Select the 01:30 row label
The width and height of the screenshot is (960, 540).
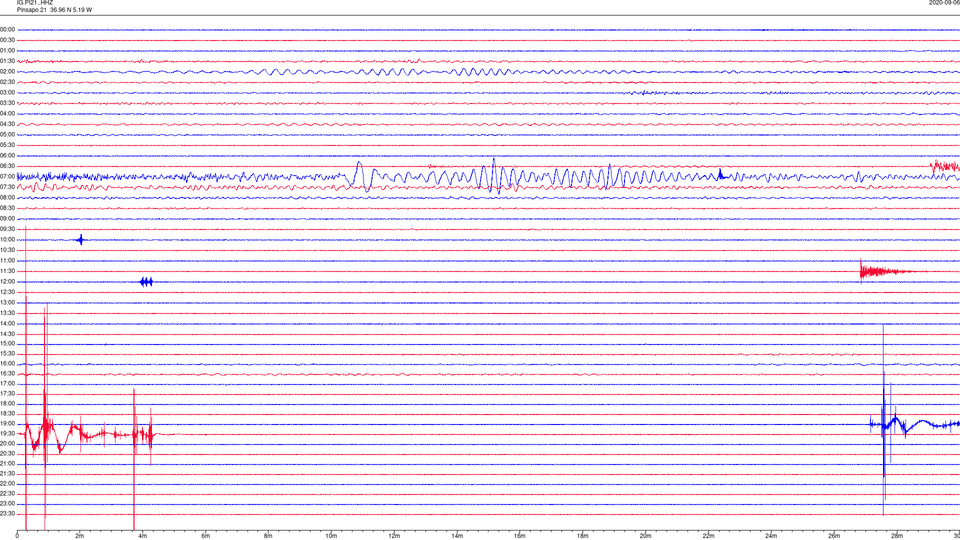tap(7, 61)
